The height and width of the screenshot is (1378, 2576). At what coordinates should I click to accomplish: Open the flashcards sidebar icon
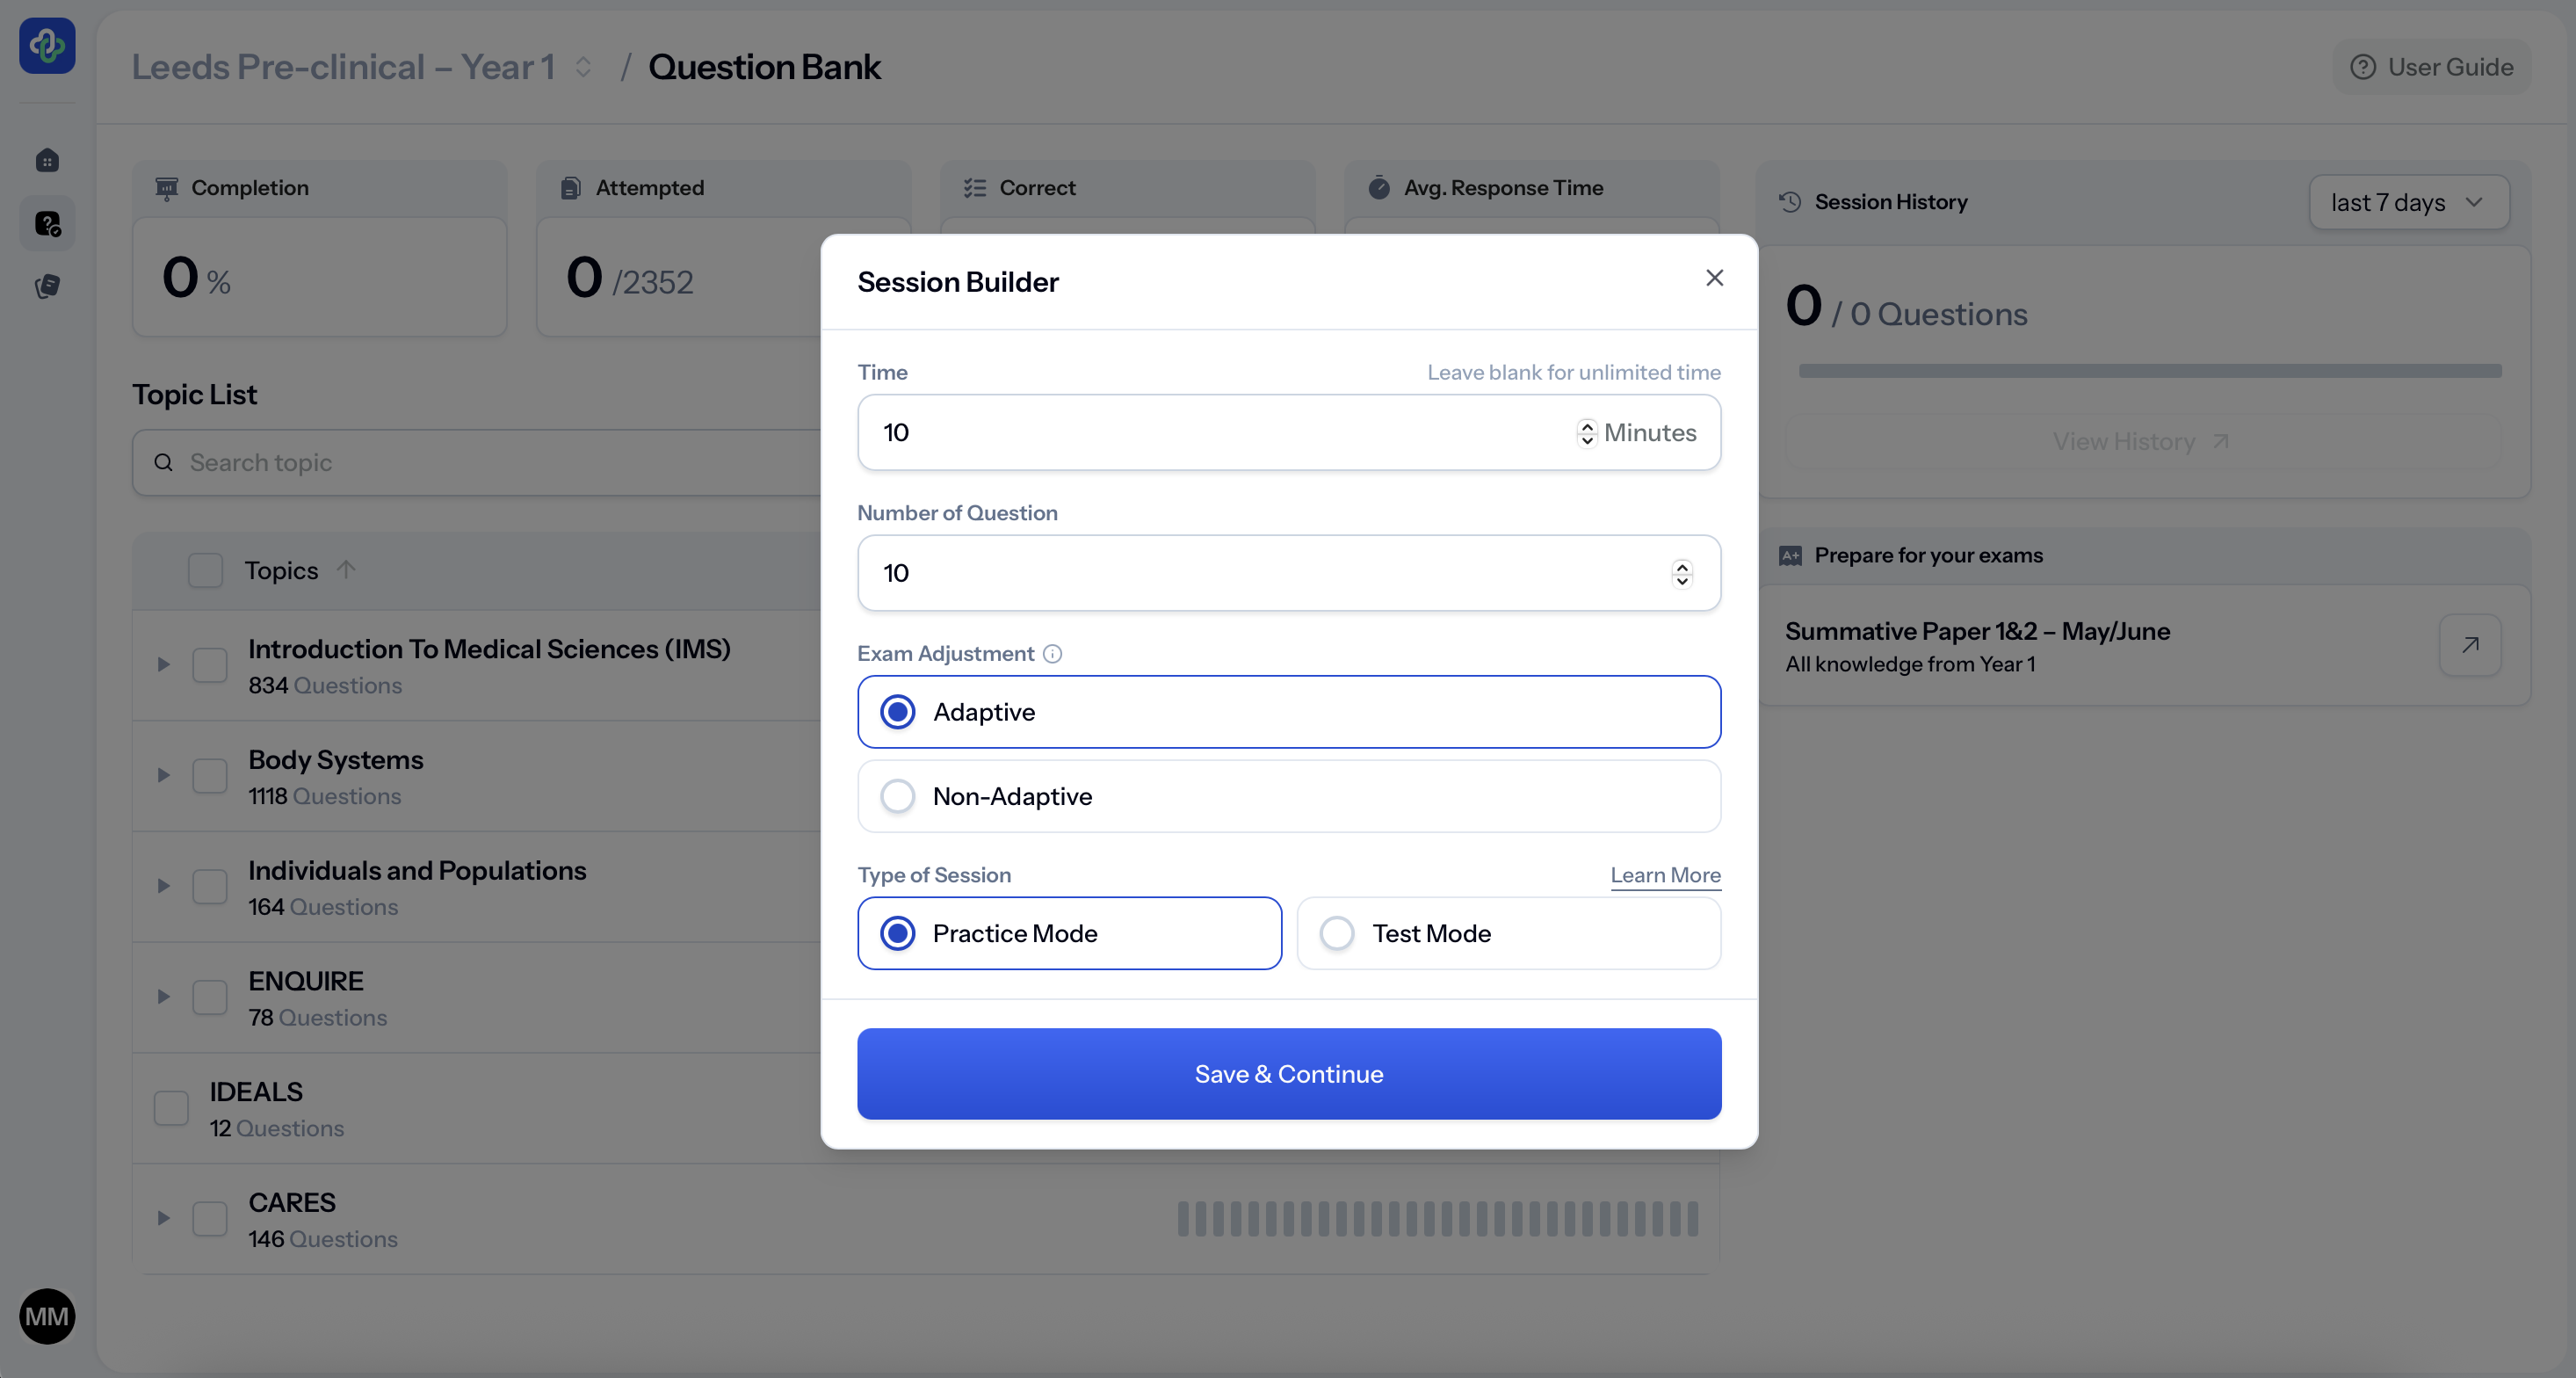click(x=47, y=287)
